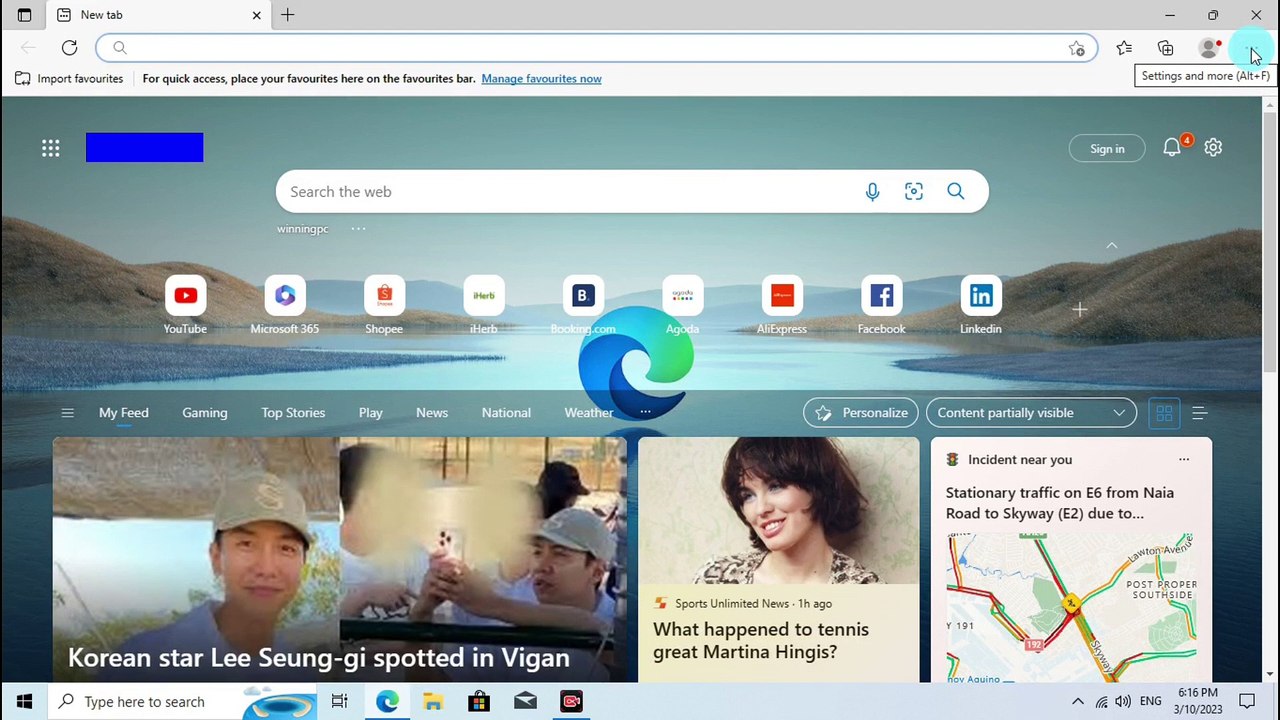This screenshot has height=720, width=1280.
Task: Add a new quick link plus
Action: pos(1080,310)
